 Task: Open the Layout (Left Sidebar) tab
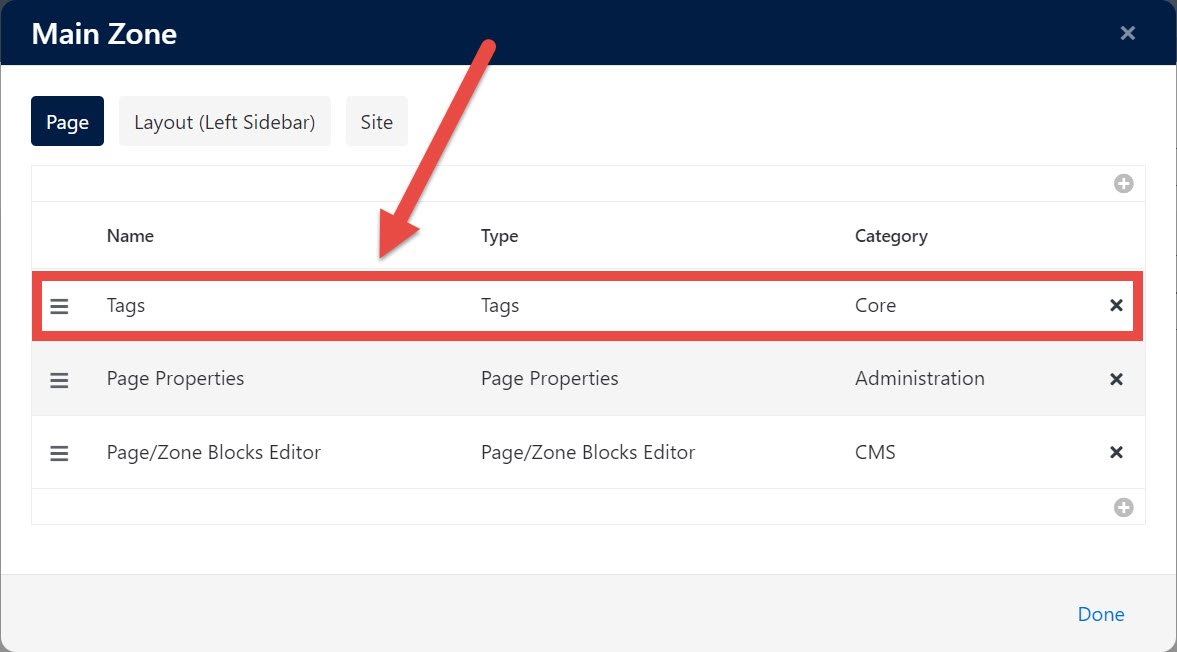[224, 122]
